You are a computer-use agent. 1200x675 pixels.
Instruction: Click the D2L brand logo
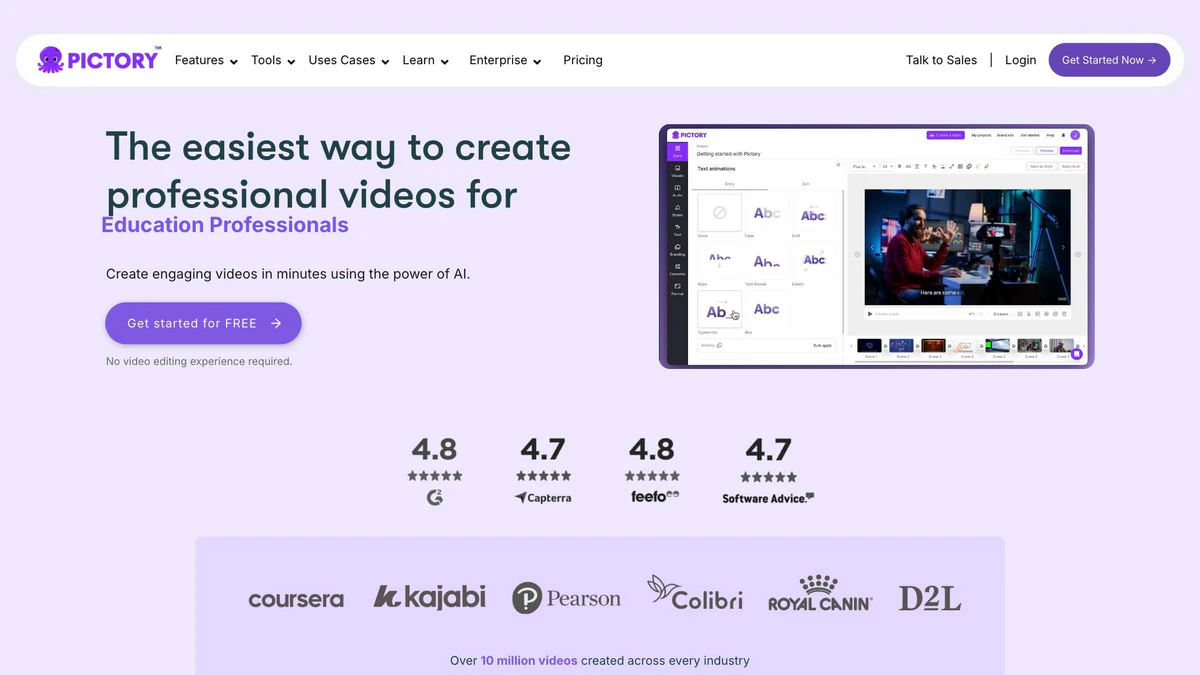point(930,598)
